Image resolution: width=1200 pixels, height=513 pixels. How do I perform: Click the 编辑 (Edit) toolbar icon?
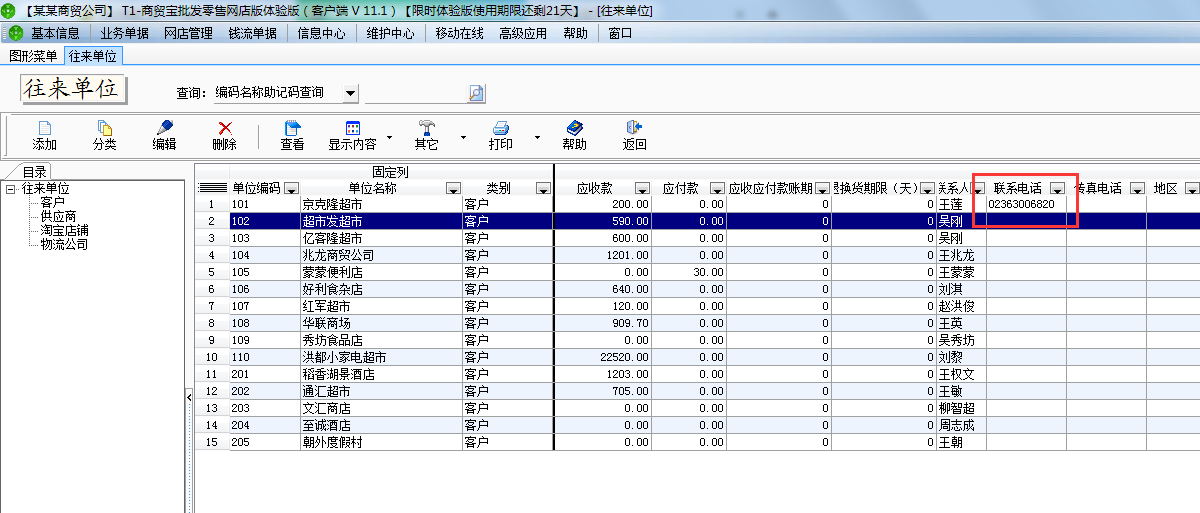point(164,129)
